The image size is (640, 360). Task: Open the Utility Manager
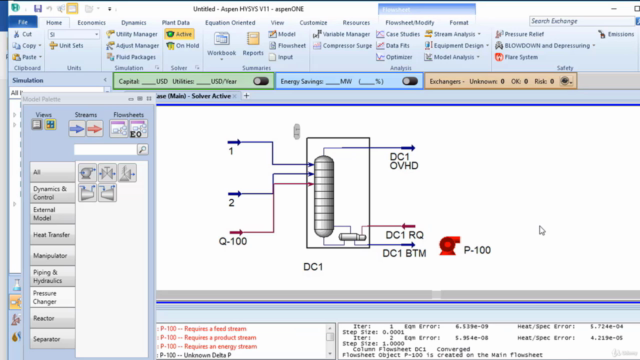132,34
